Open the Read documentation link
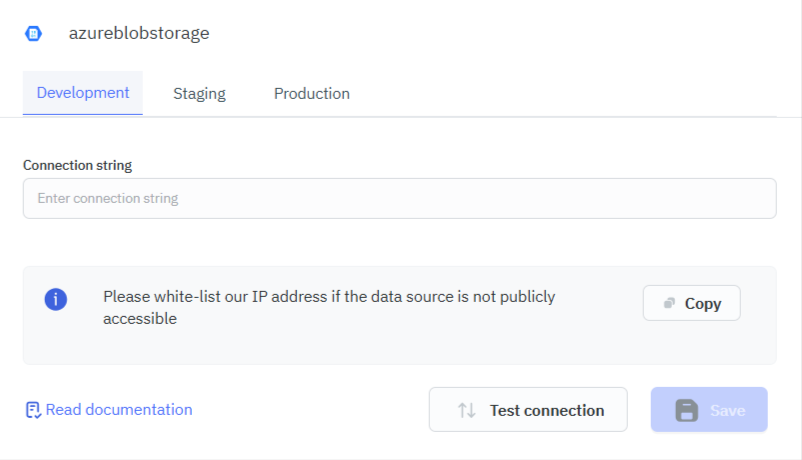 click(x=118, y=409)
